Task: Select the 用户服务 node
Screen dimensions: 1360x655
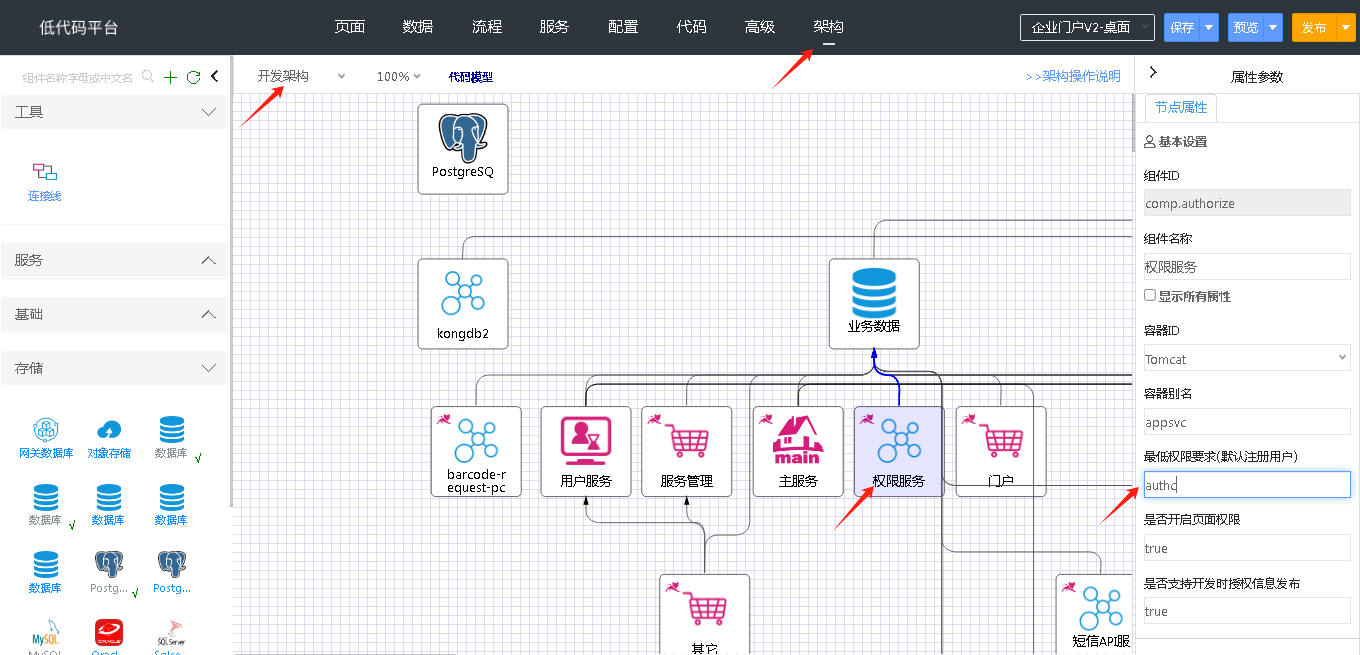Action: [x=586, y=451]
